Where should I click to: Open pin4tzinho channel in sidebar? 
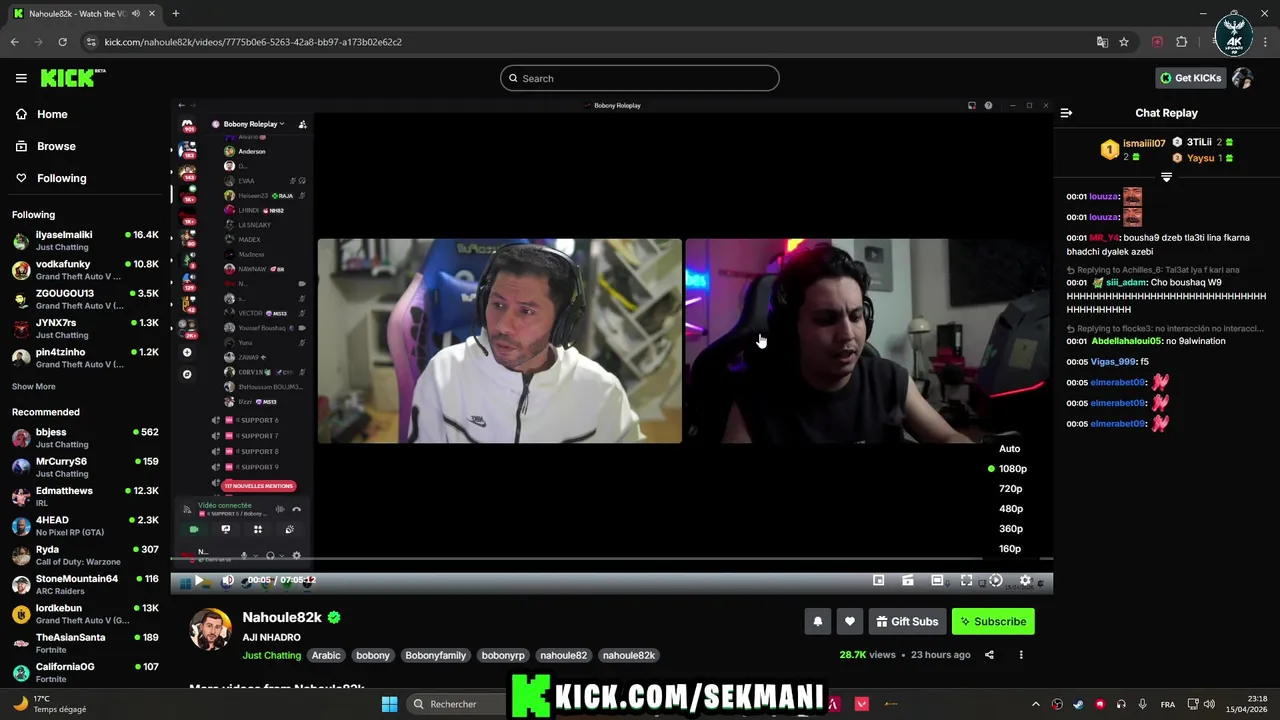click(x=85, y=358)
